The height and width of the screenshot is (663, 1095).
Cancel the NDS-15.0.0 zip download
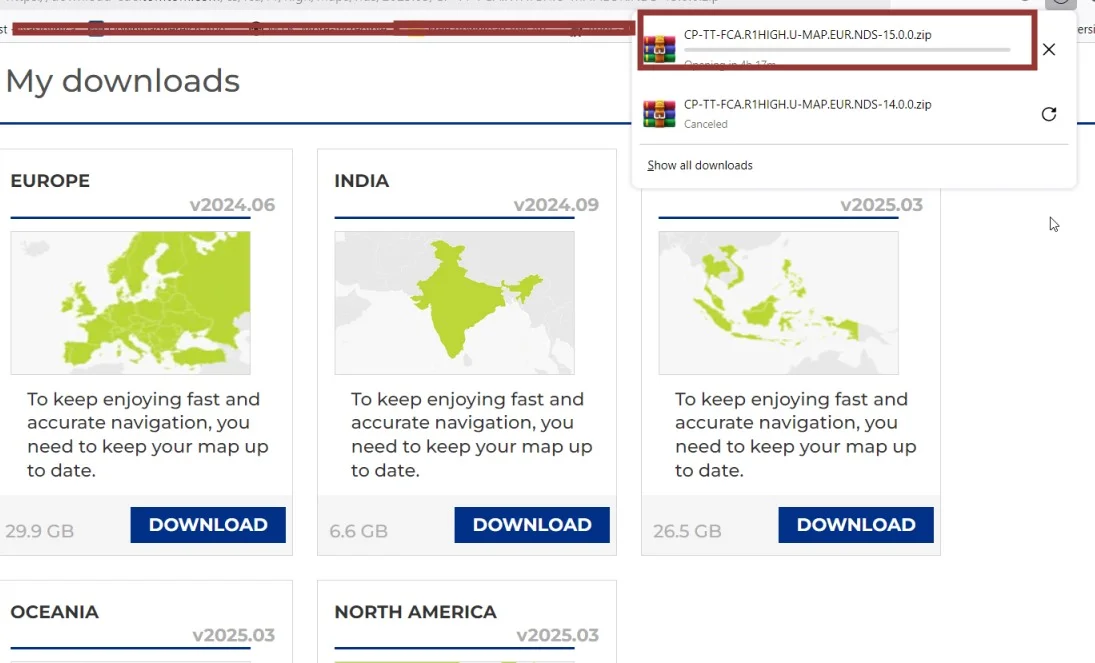(1048, 49)
